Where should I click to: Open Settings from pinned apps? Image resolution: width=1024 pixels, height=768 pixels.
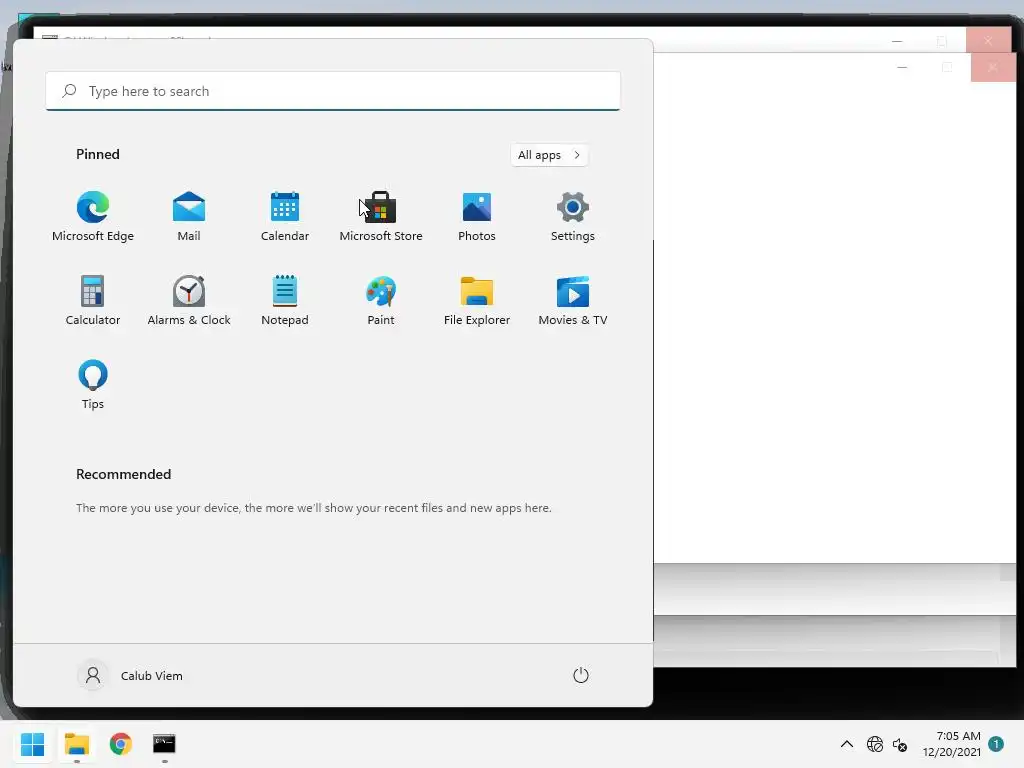tap(573, 217)
